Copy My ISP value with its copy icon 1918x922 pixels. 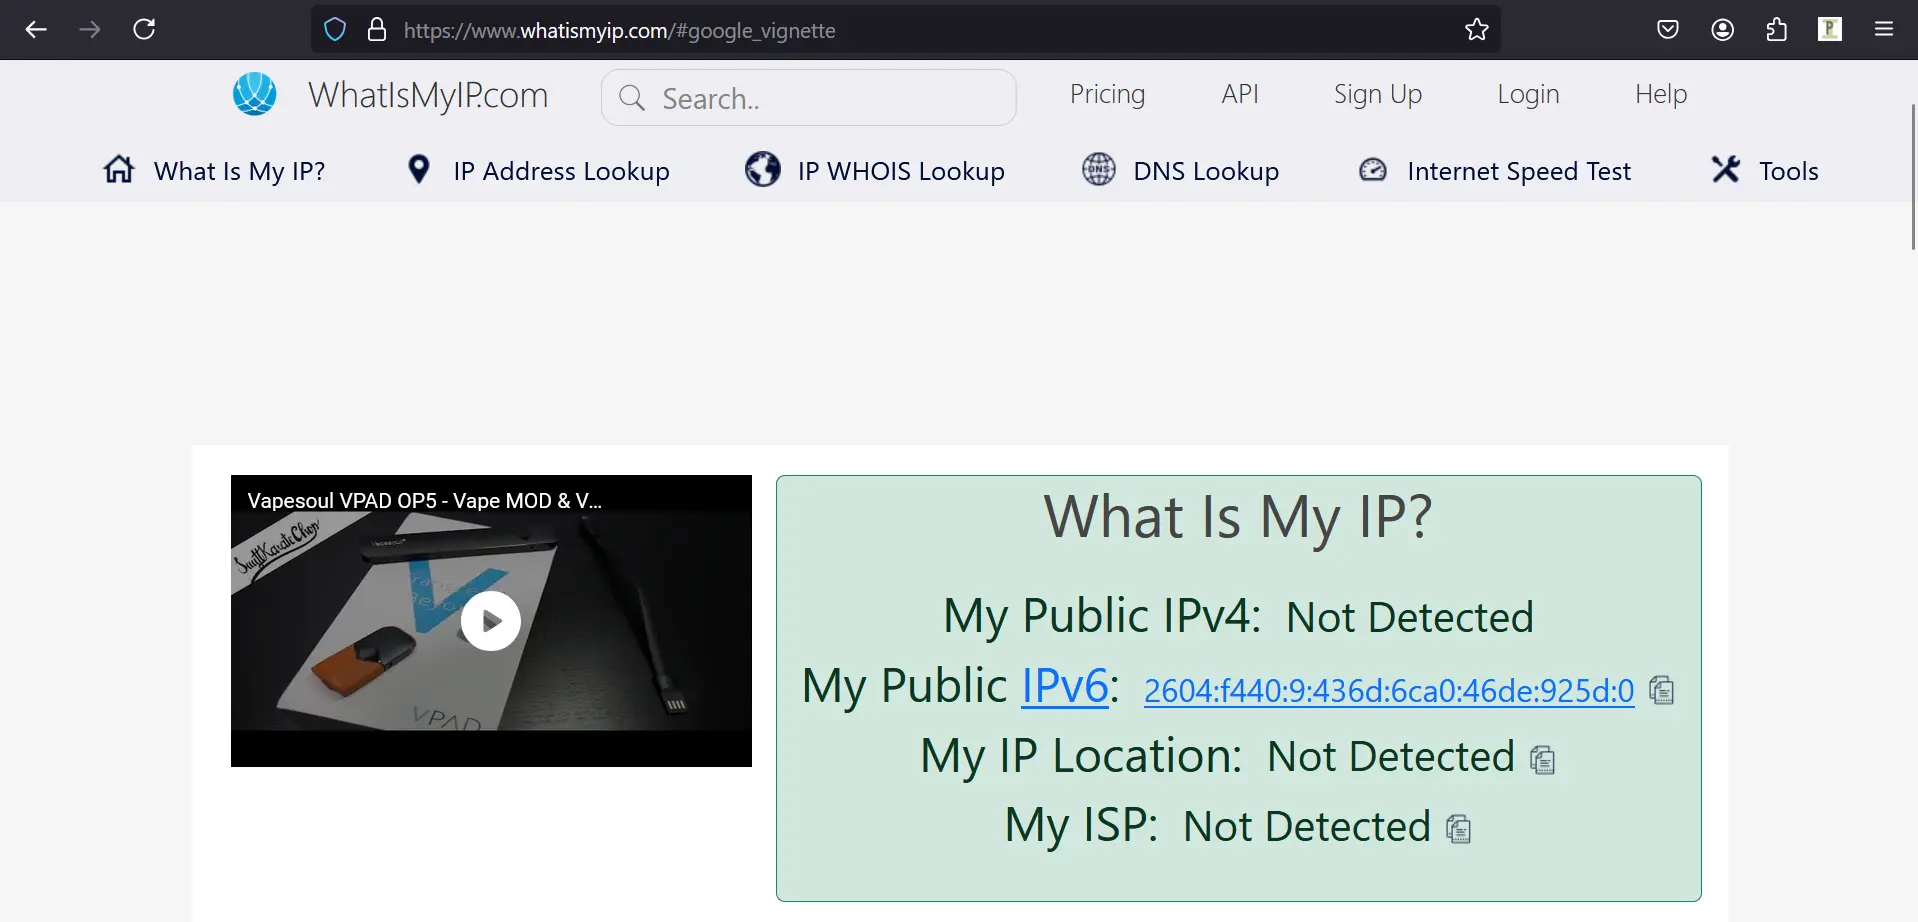[x=1459, y=829]
